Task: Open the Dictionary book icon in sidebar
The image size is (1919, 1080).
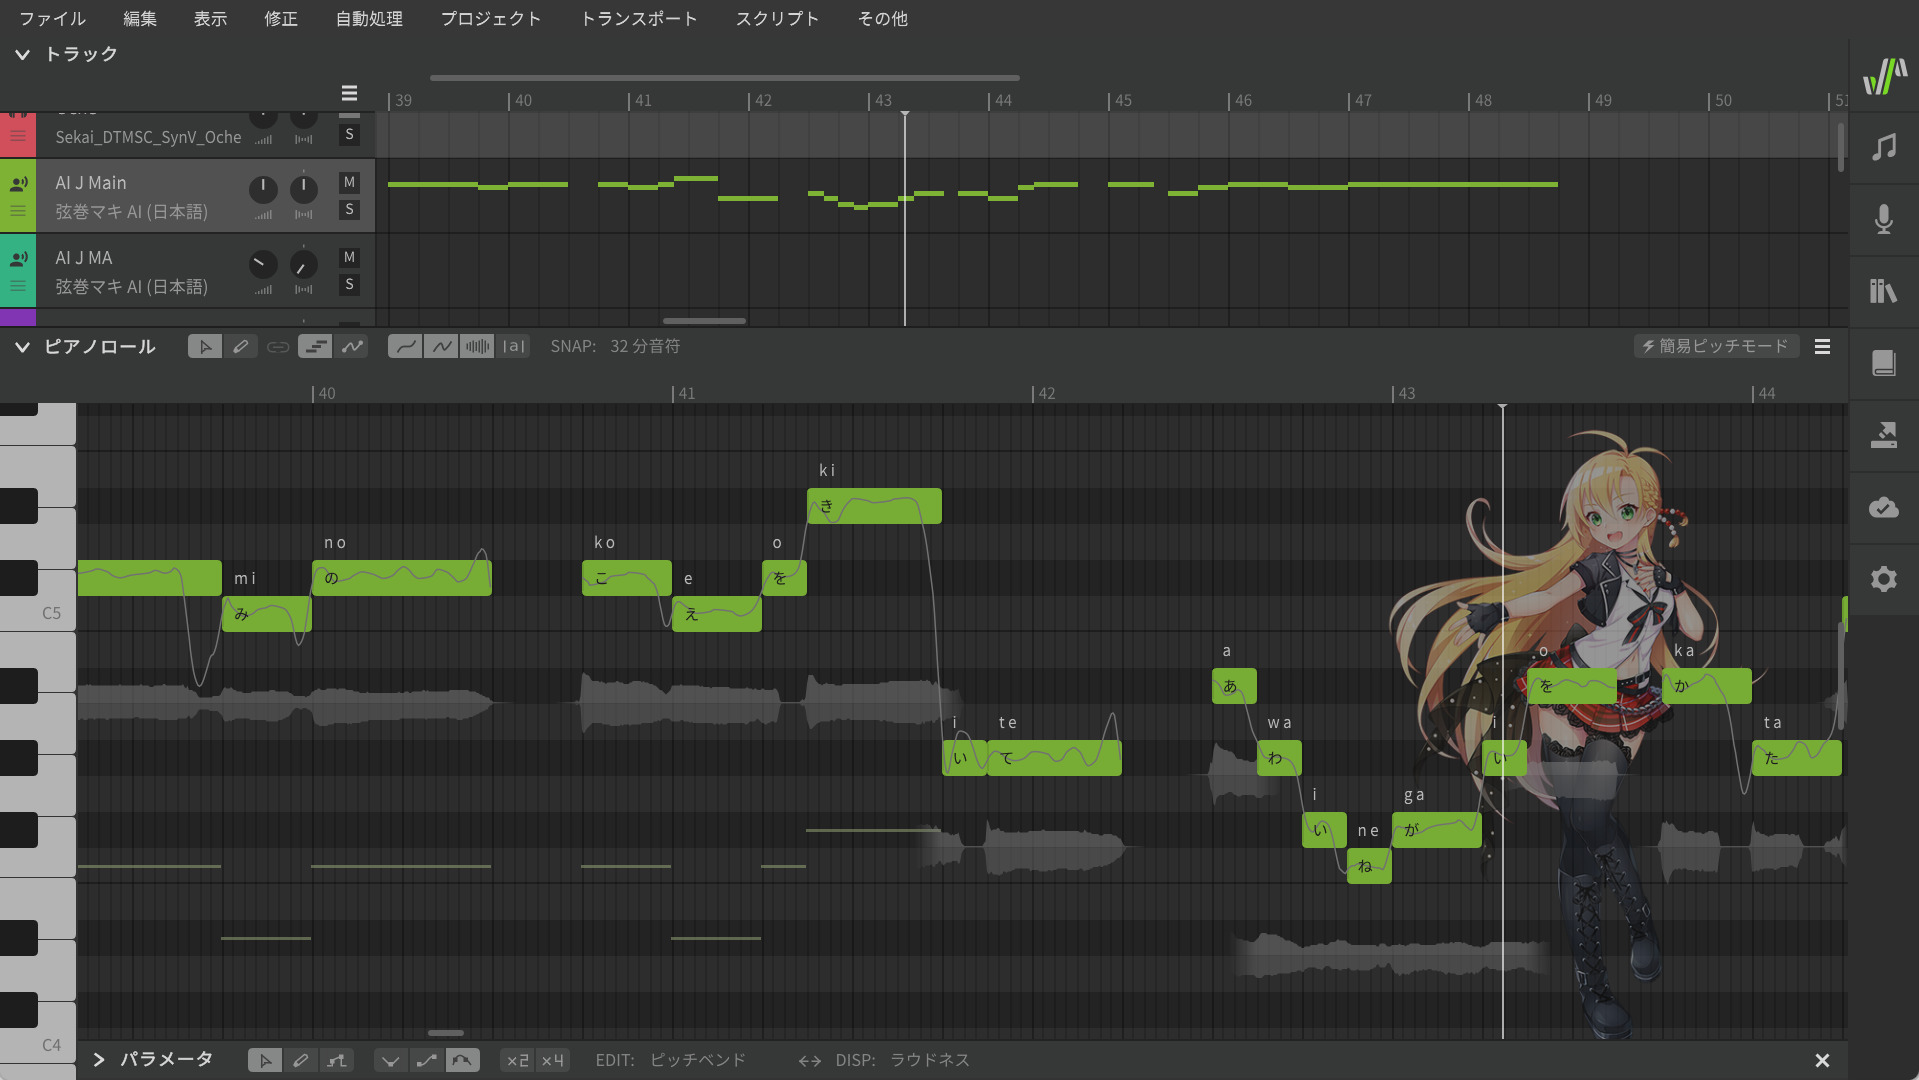Action: point(1884,363)
